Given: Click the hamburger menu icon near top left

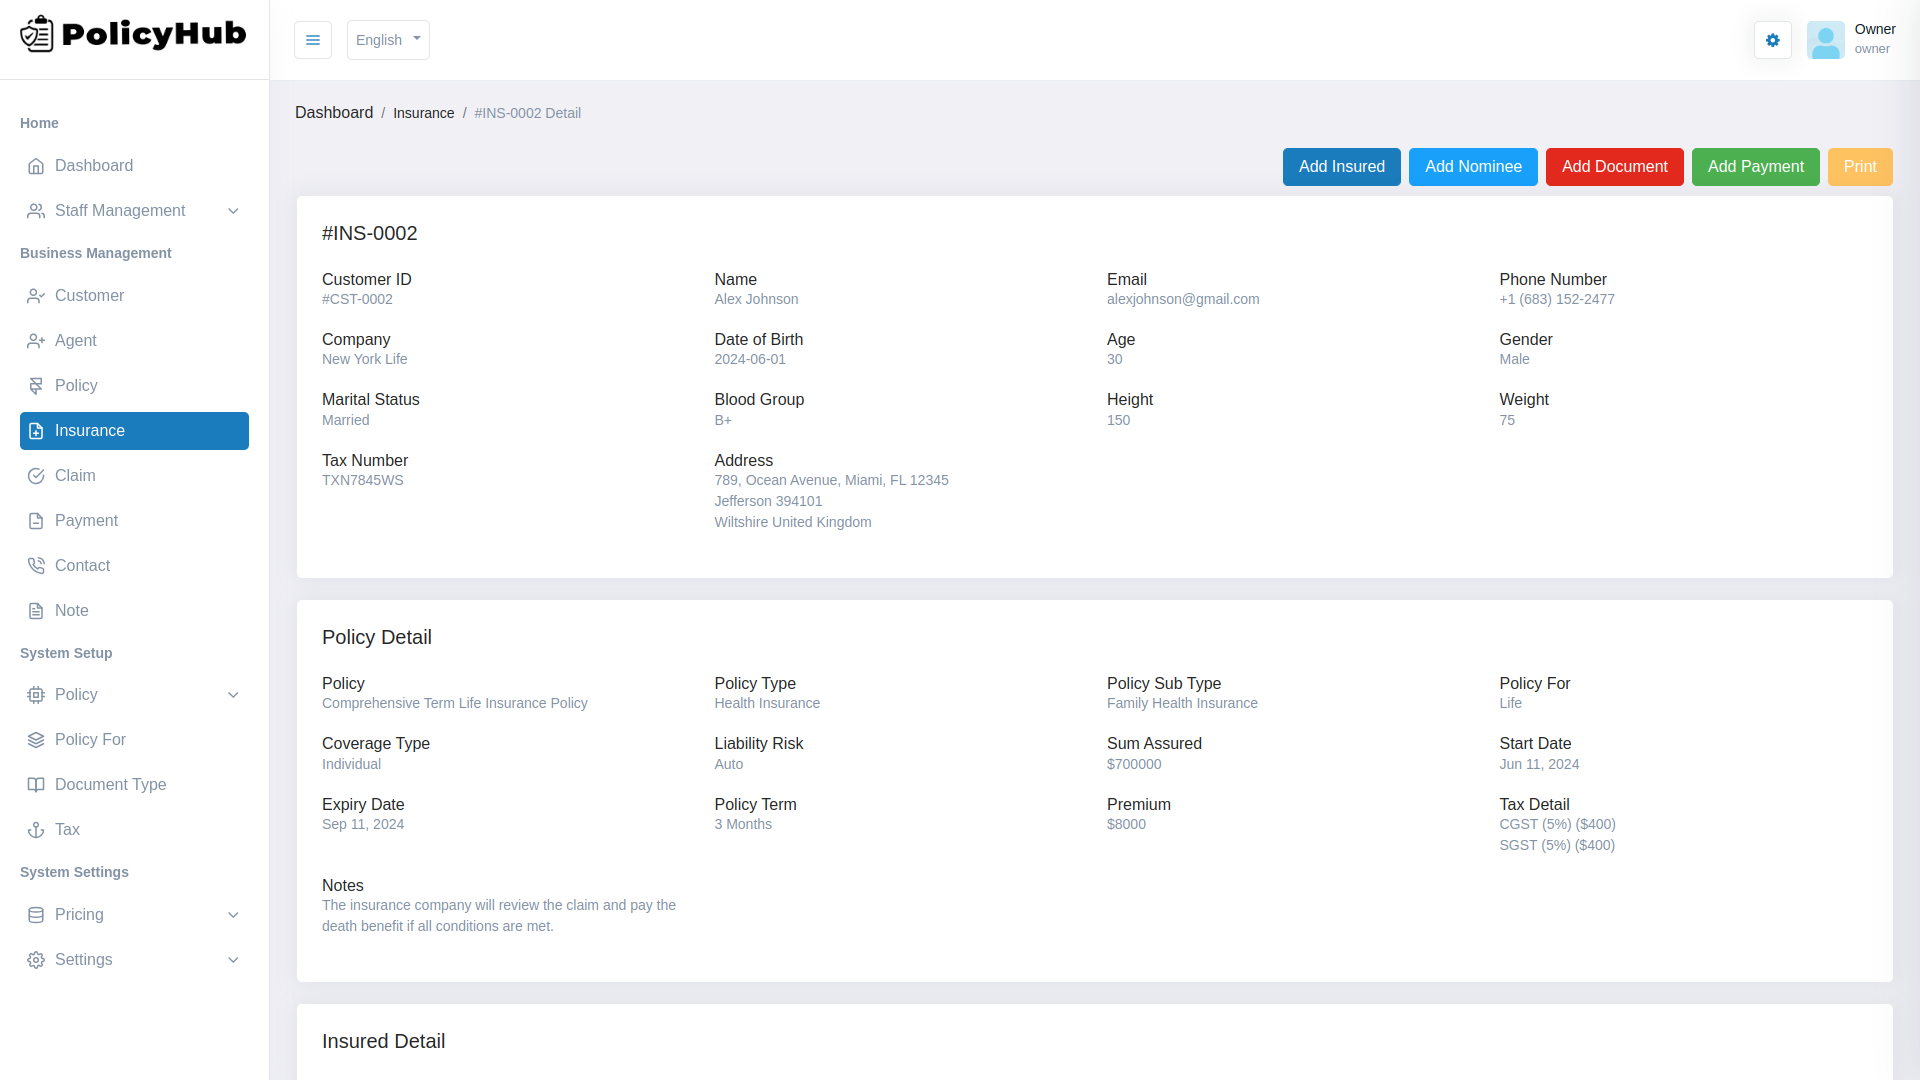Looking at the screenshot, I should [x=312, y=40].
